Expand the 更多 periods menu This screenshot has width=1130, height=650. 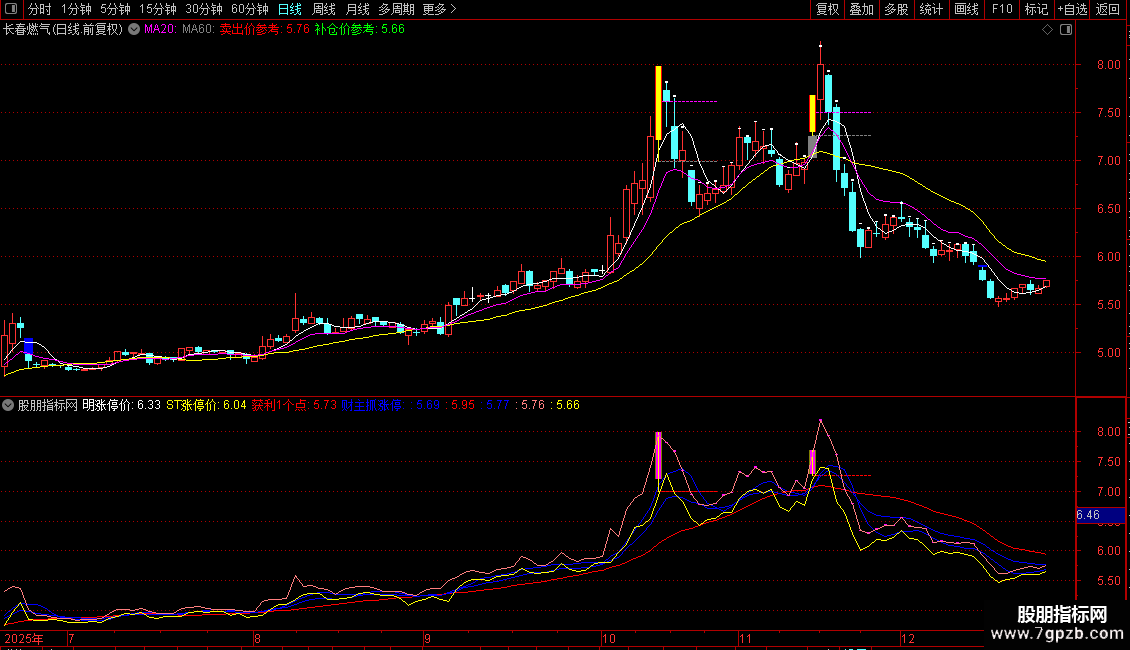440,9
